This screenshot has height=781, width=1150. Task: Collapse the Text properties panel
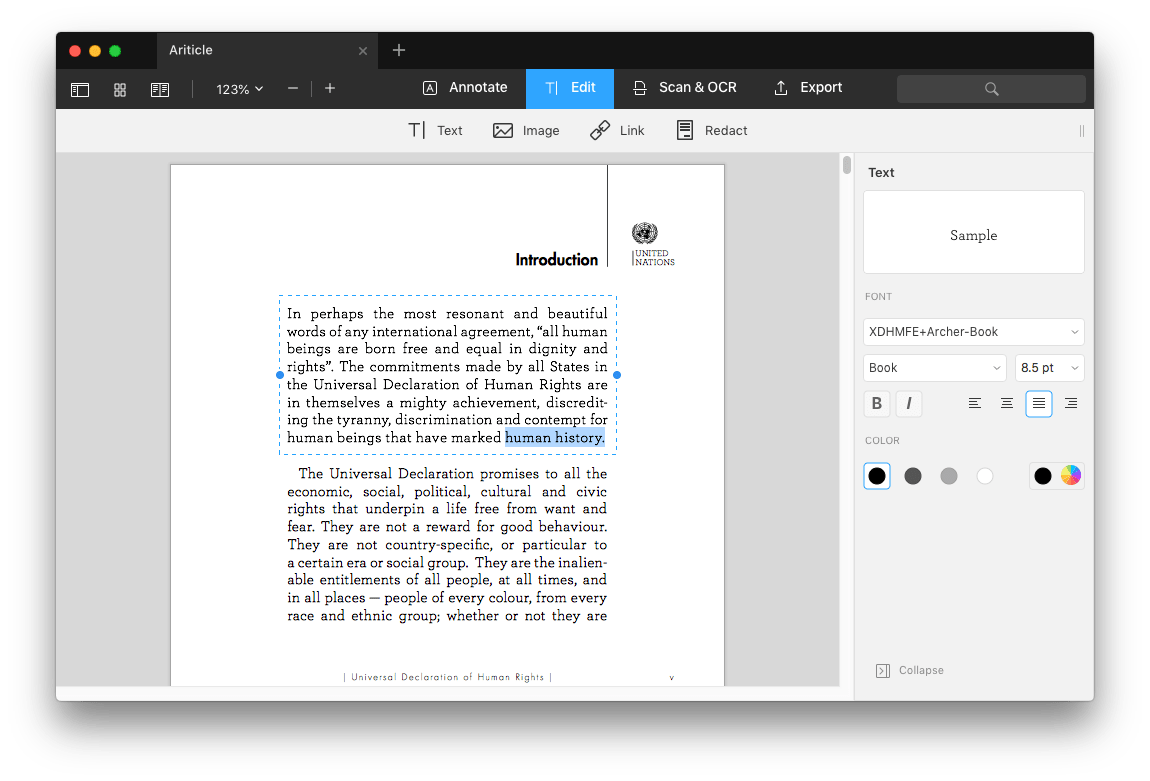(909, 670)
